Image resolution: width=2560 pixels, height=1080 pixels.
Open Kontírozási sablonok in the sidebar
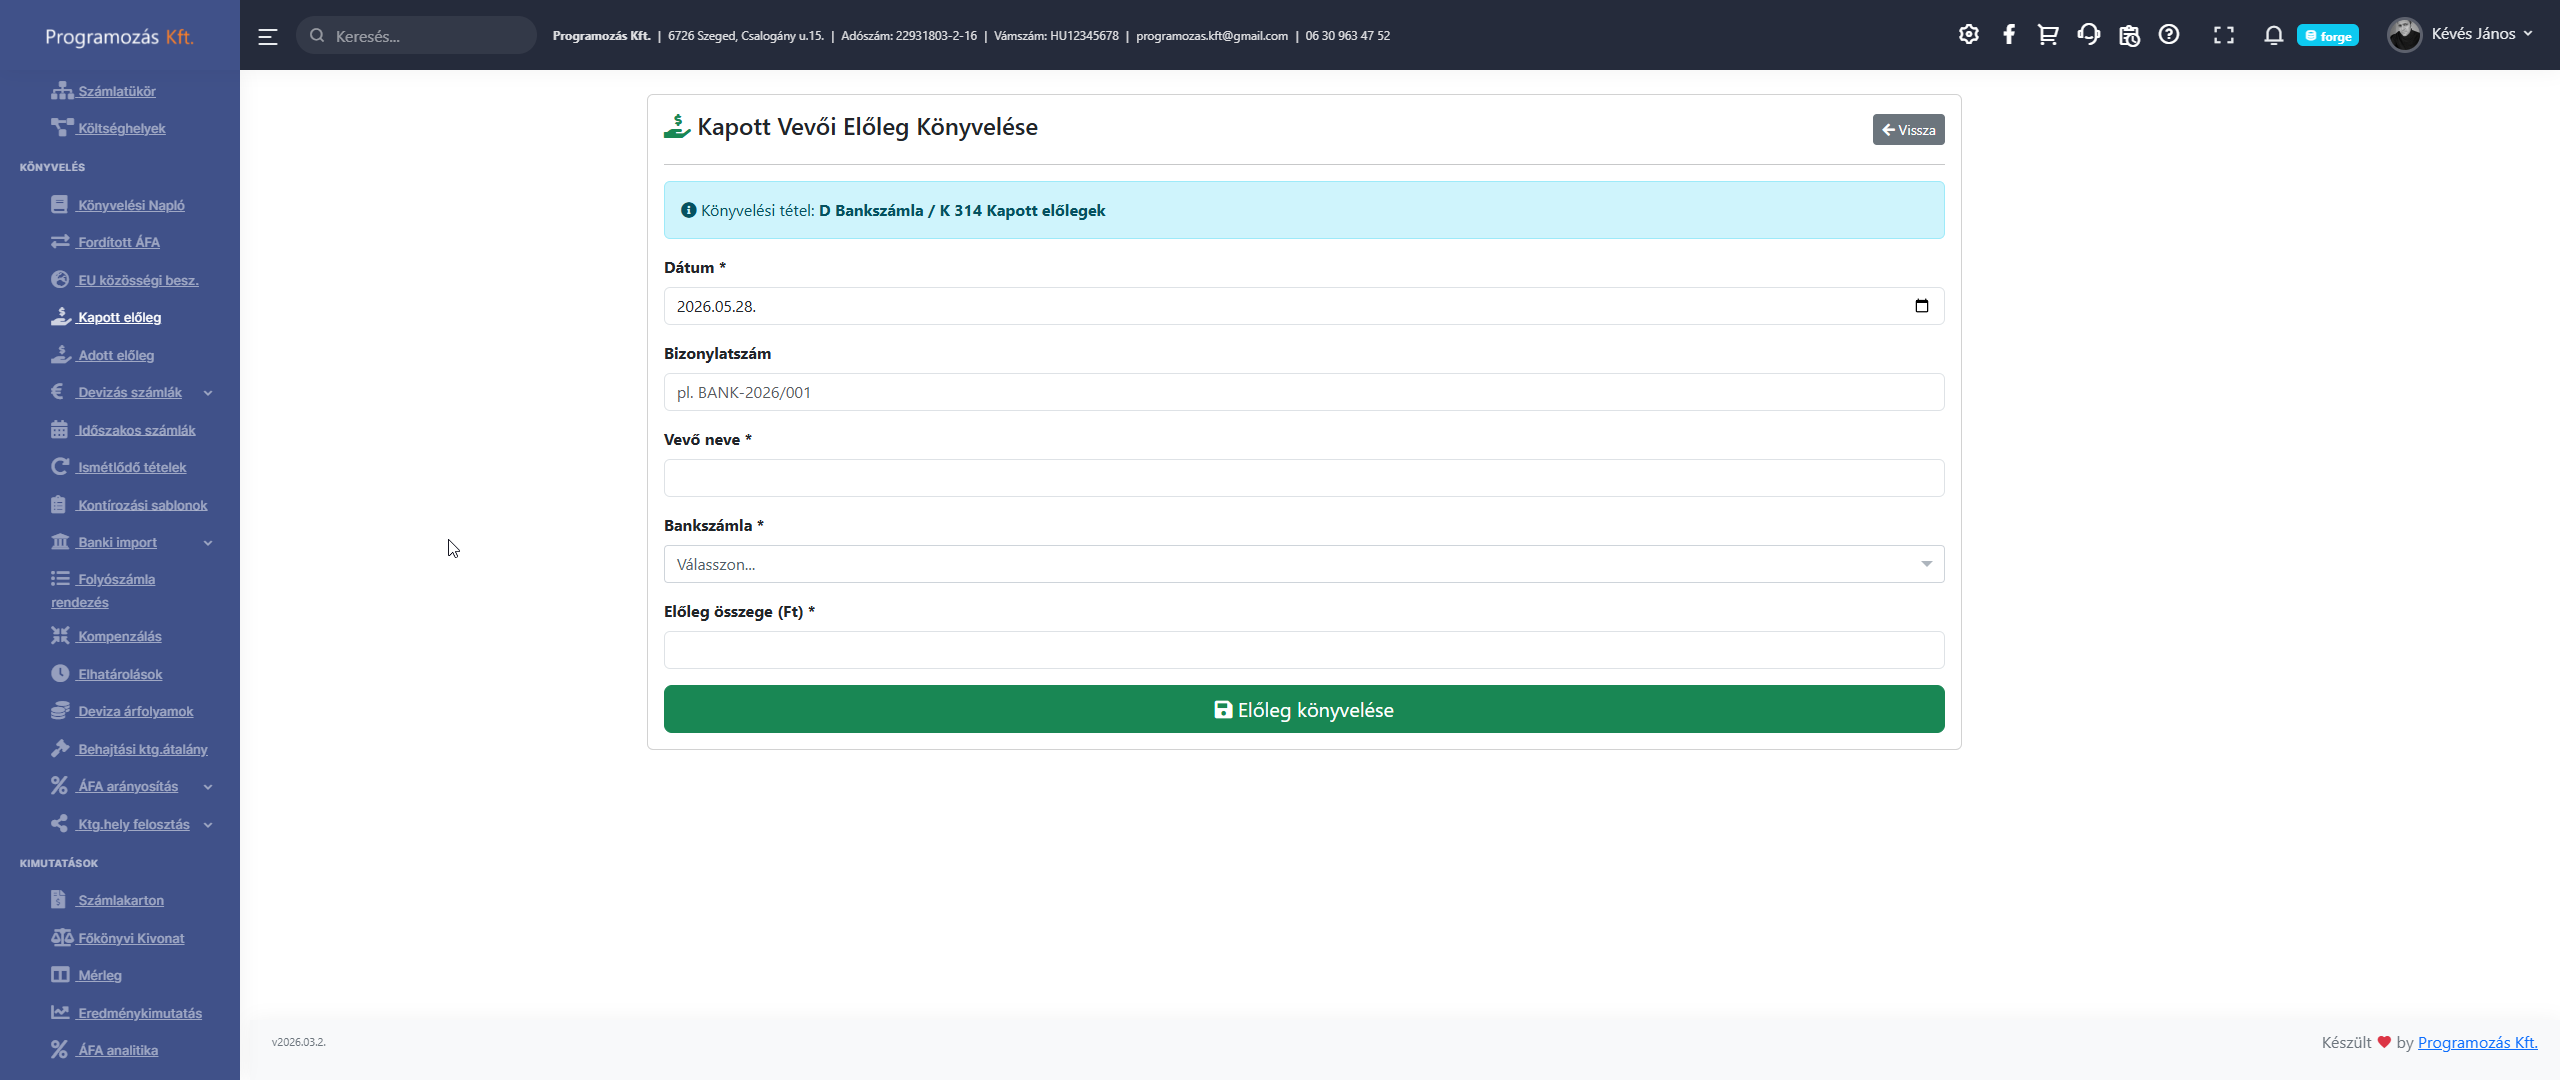click(130, 505)
